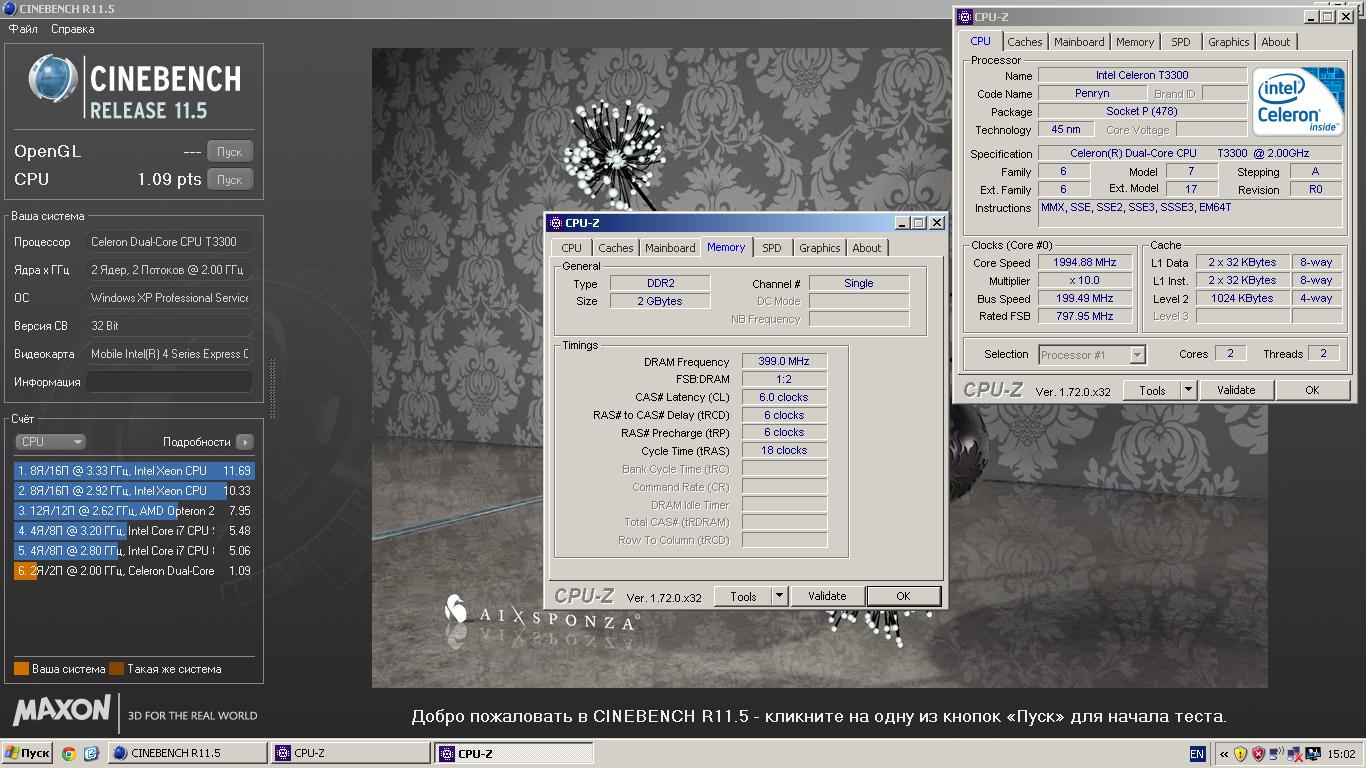Open the Processor #1 selection dropdown
Image resolution: width=1366 pixels, height=768 pixels.
point(1092,355)
